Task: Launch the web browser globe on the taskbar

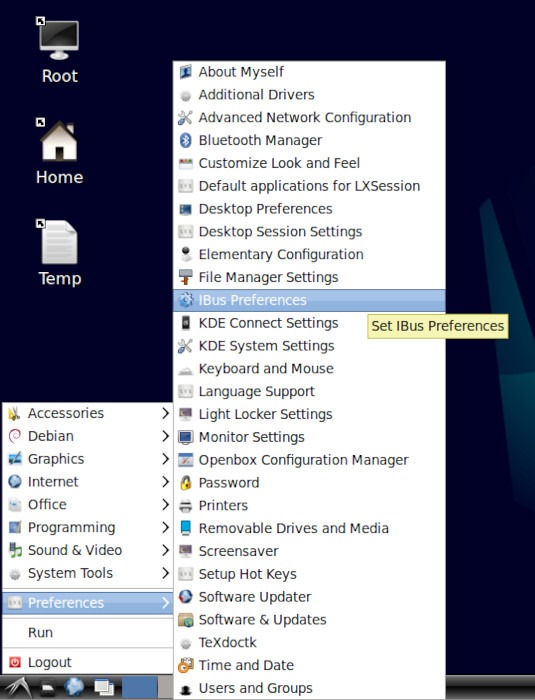Action: click(x=75, y=688)
